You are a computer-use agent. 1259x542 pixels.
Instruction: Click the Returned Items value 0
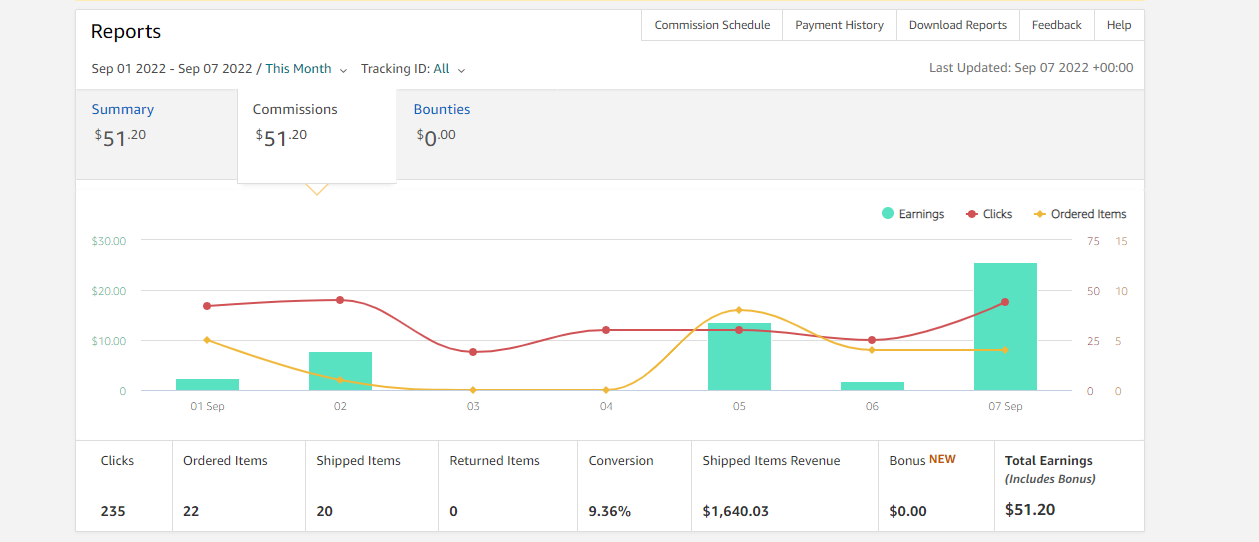(x=453, y=511)
